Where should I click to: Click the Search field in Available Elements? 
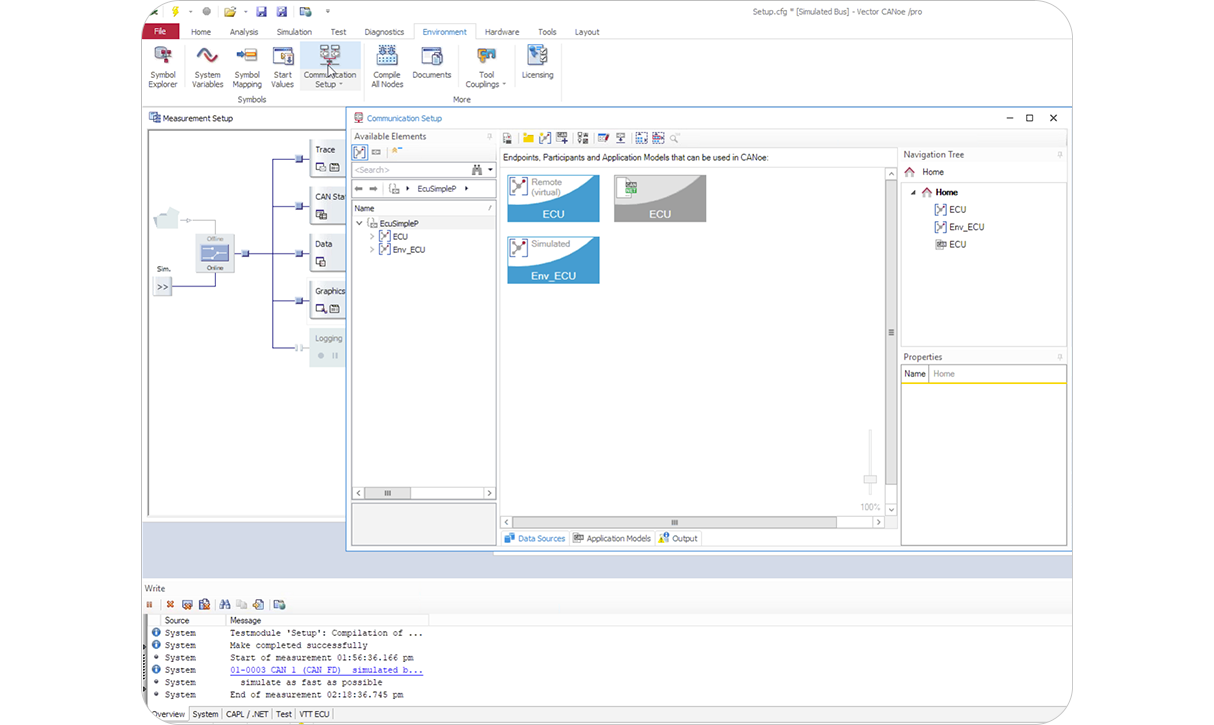[410, 170]
